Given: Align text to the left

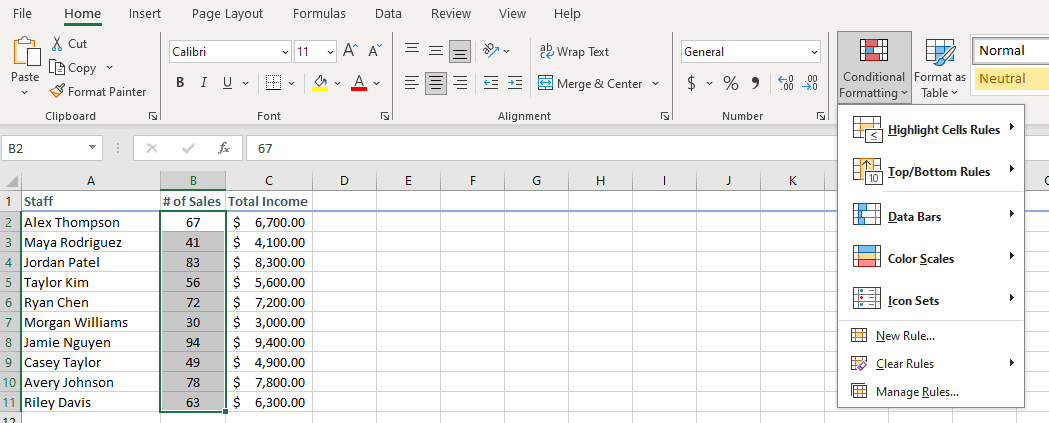Looking at the screenshot, I should (412, 83).
